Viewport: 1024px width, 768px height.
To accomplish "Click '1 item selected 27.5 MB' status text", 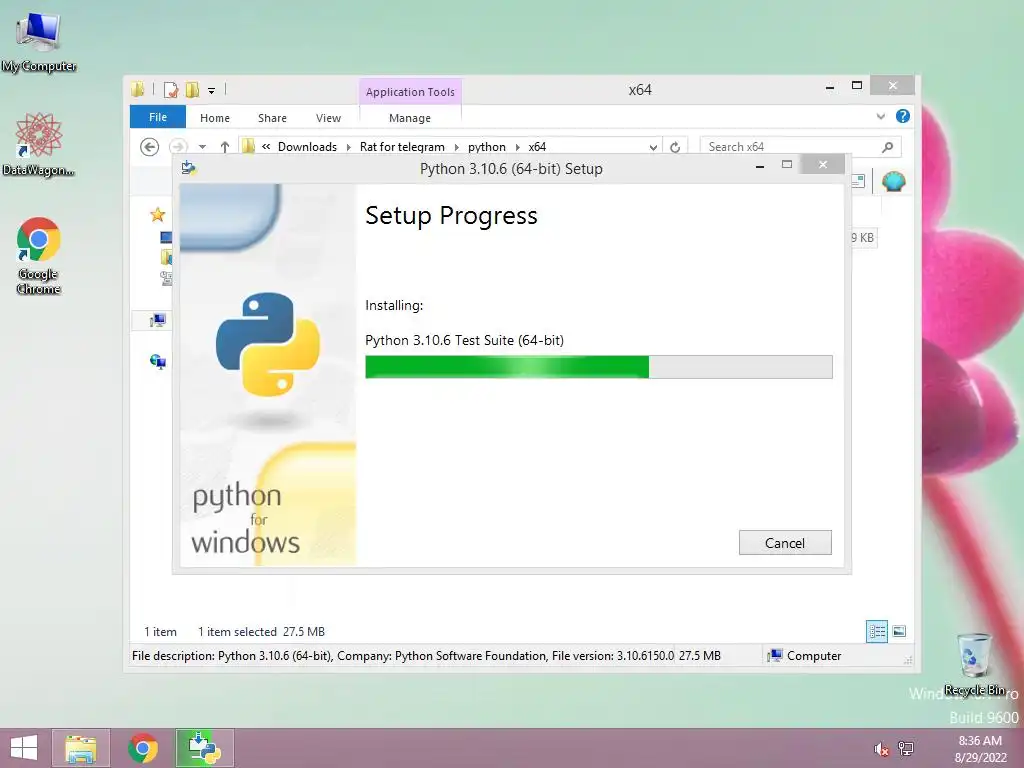I will (x=261, y=632).
